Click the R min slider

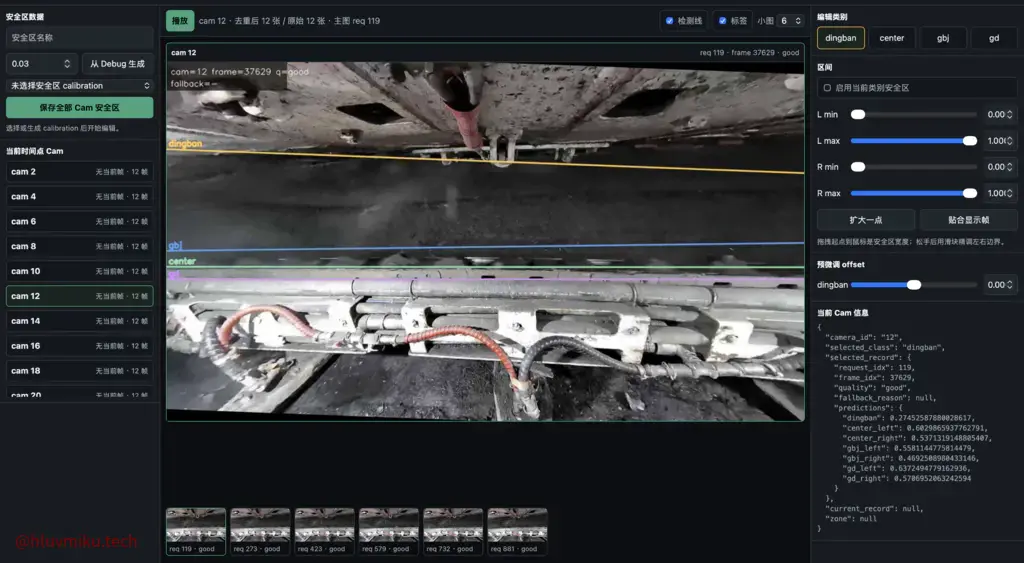(914, 167)
